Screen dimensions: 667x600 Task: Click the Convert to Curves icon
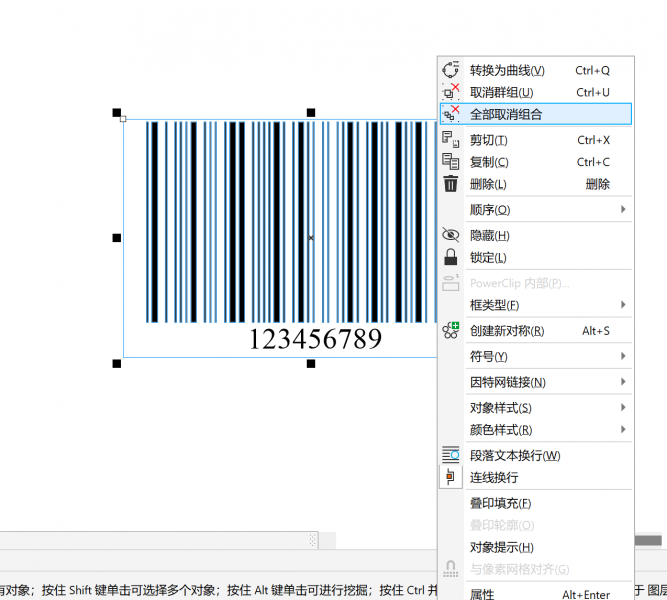[450, 70]
